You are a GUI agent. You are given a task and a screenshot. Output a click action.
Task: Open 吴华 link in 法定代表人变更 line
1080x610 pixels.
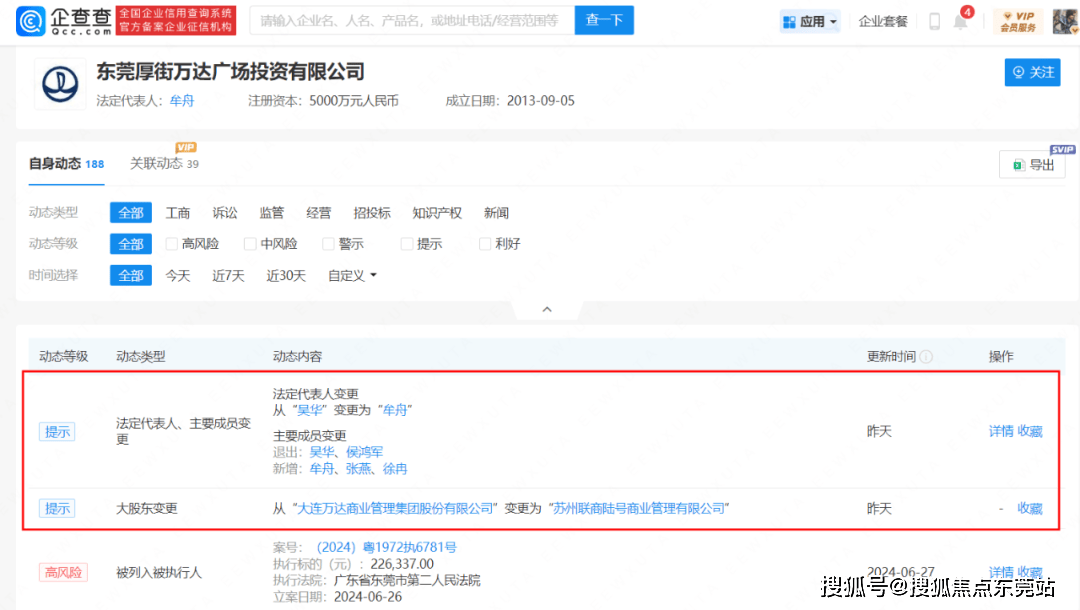coord(309,410)
